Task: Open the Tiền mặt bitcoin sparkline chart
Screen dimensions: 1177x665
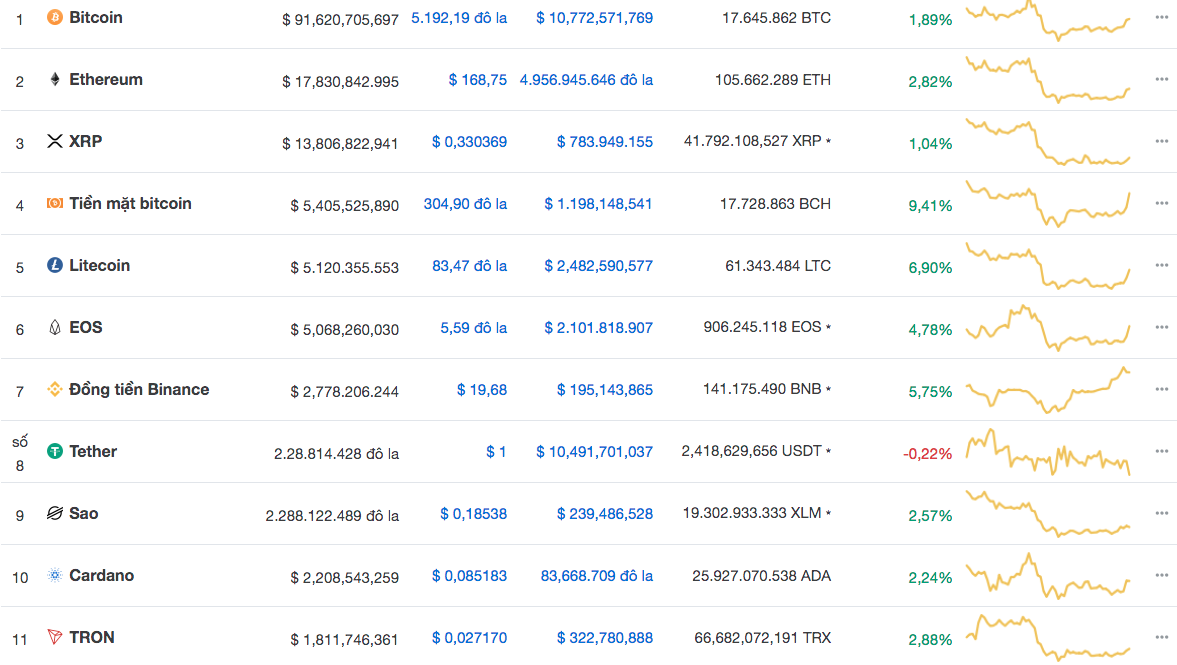Action: [1048, 203]
